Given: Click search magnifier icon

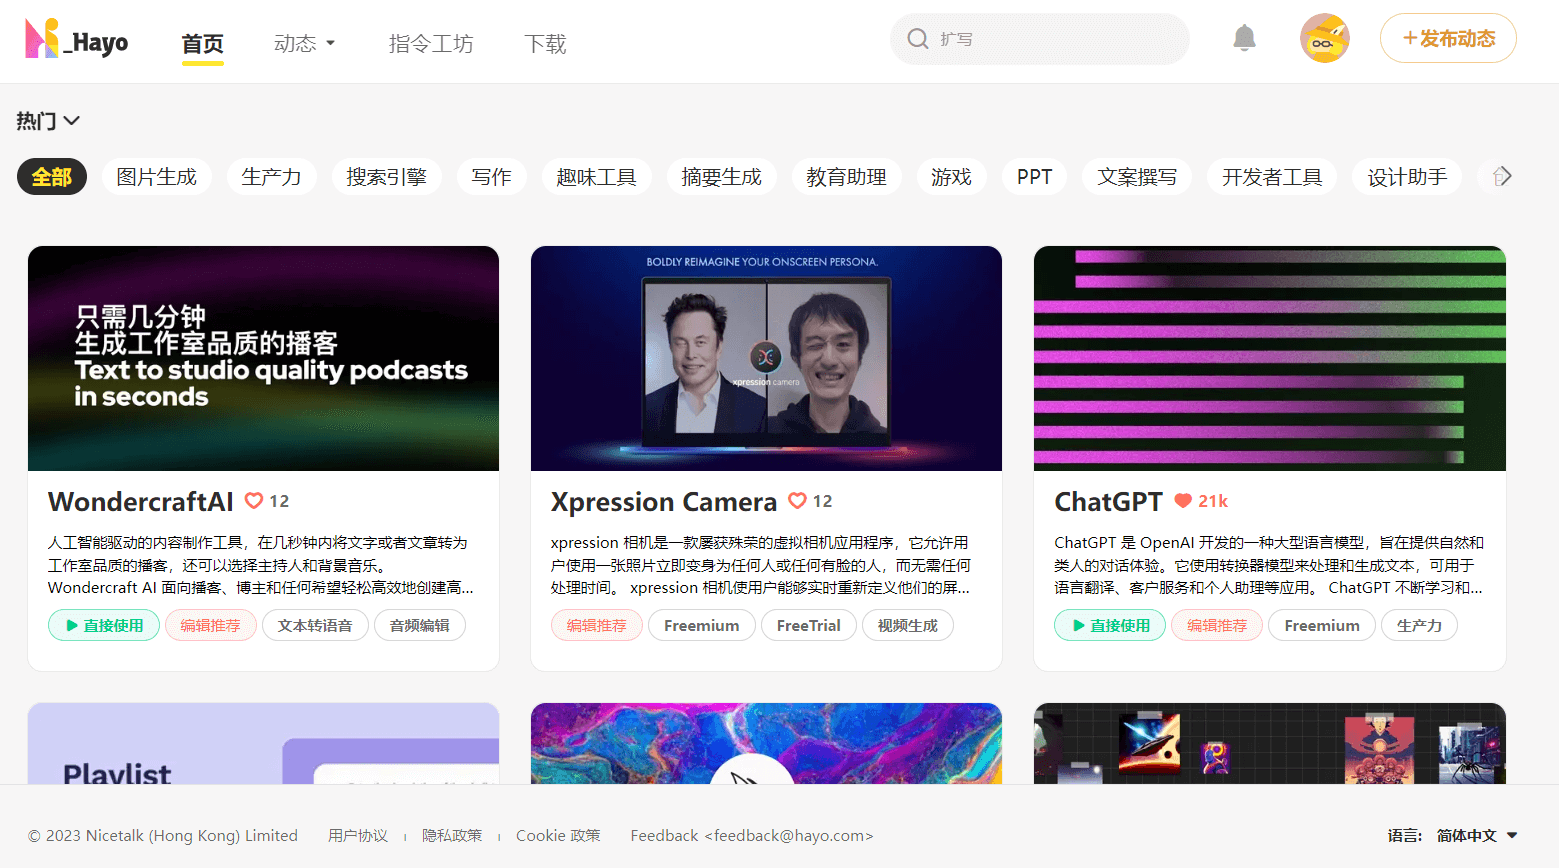Looking at the screenshot, I should 917,39.
